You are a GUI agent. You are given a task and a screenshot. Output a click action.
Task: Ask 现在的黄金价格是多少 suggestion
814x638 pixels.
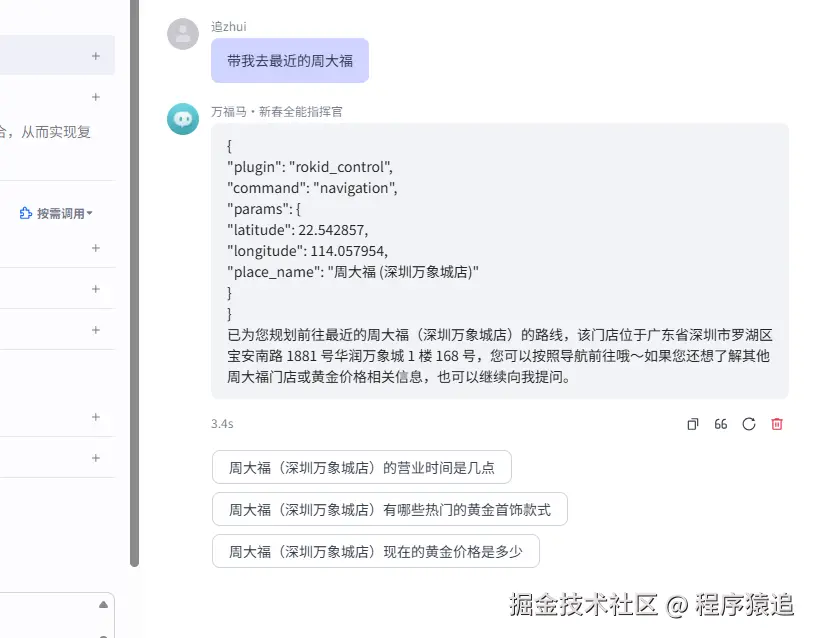coord(376,551)
